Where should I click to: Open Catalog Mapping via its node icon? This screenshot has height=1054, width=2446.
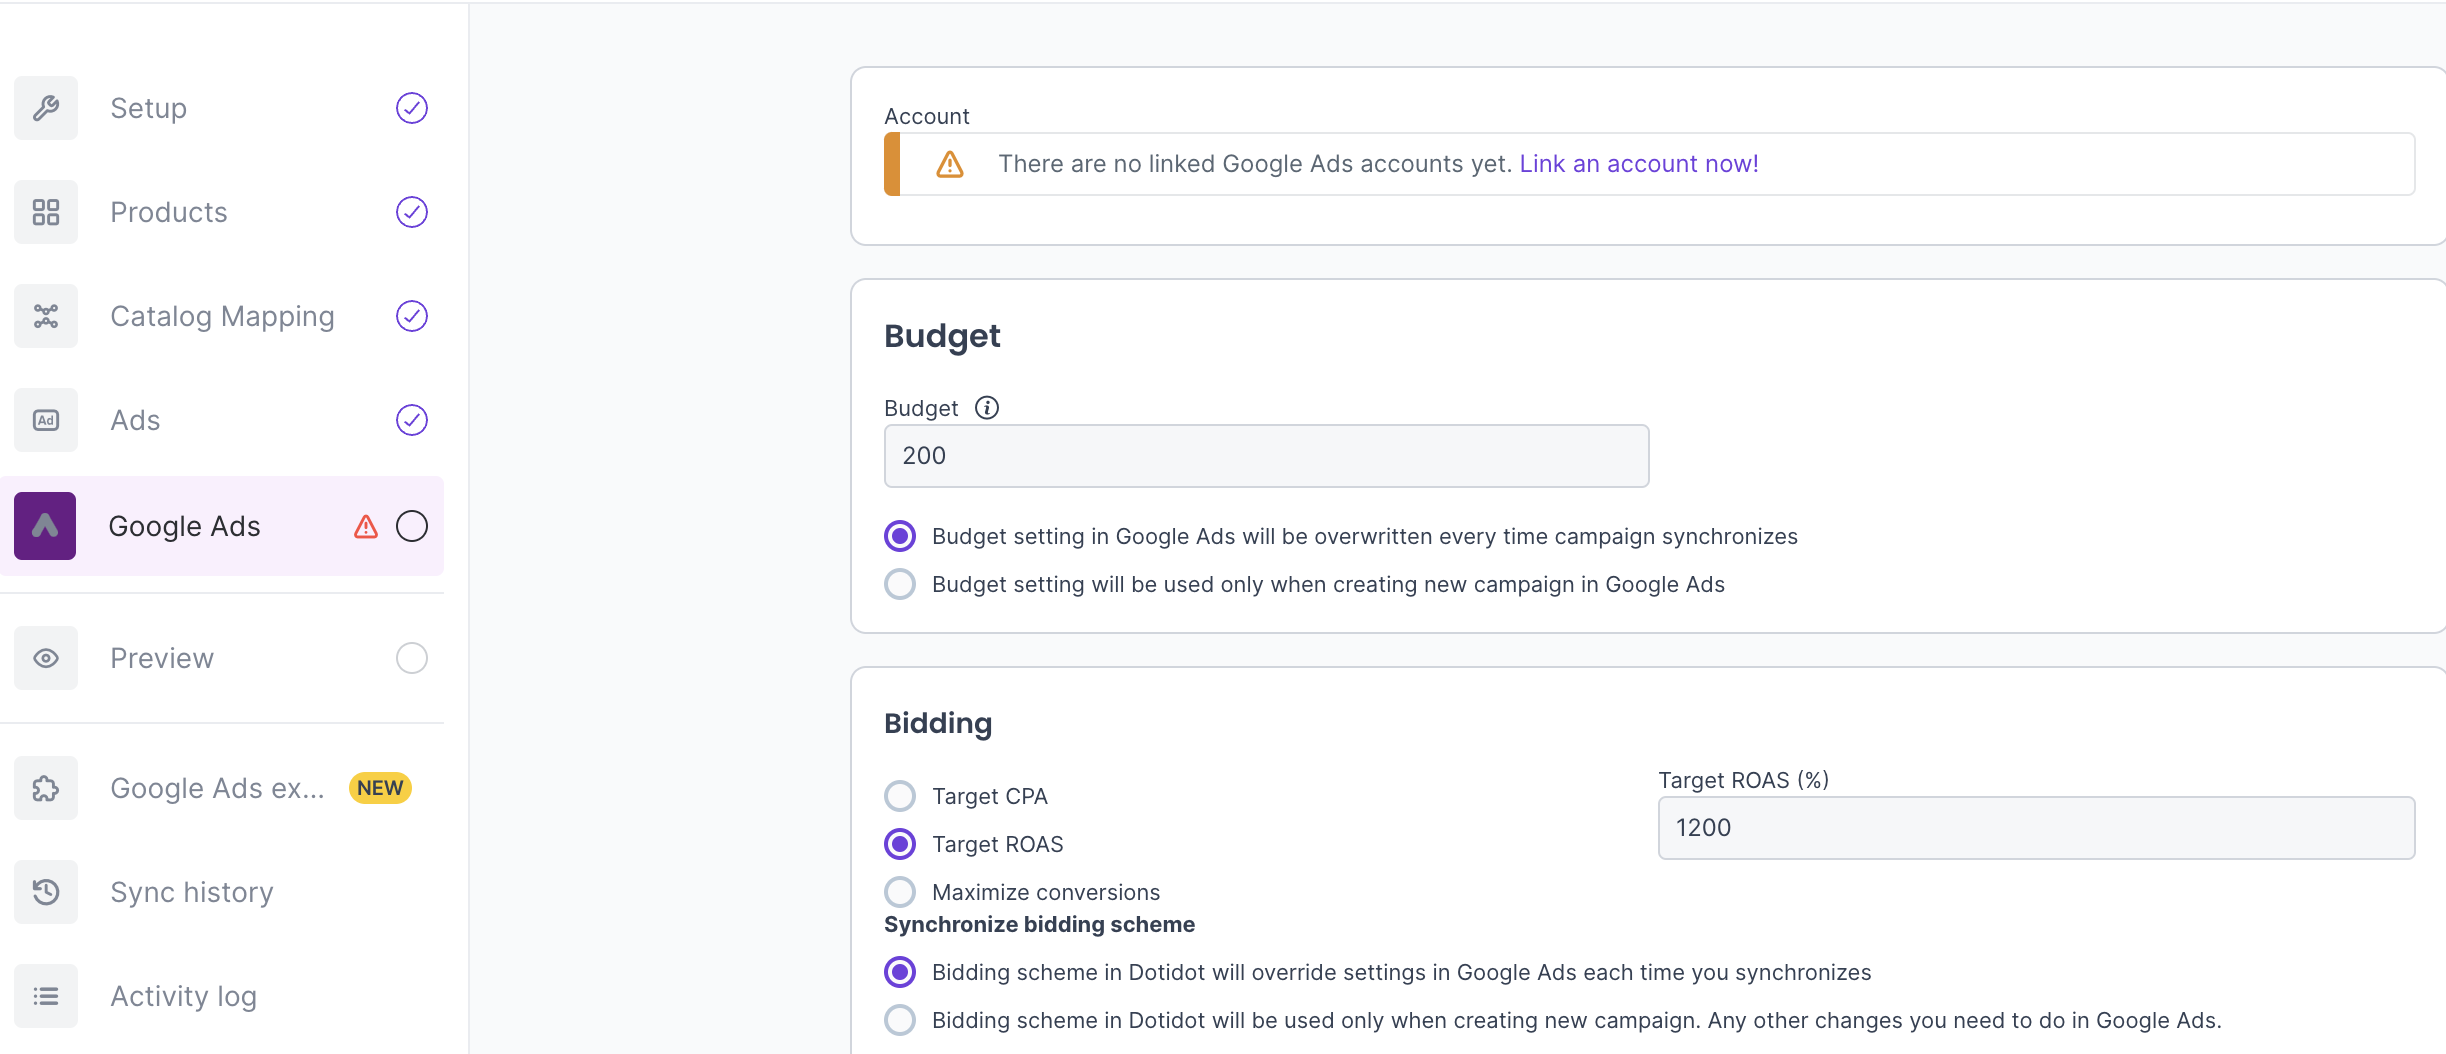(46, 316)
